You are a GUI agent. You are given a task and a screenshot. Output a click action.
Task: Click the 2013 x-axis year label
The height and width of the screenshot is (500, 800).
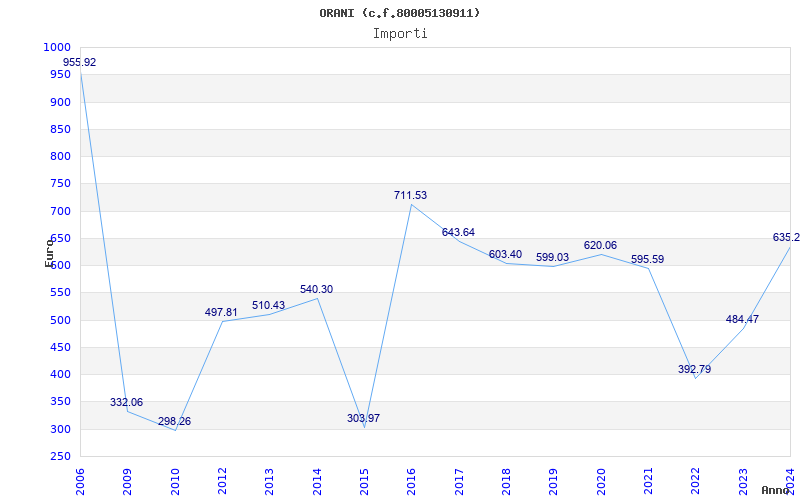point(269,482)
